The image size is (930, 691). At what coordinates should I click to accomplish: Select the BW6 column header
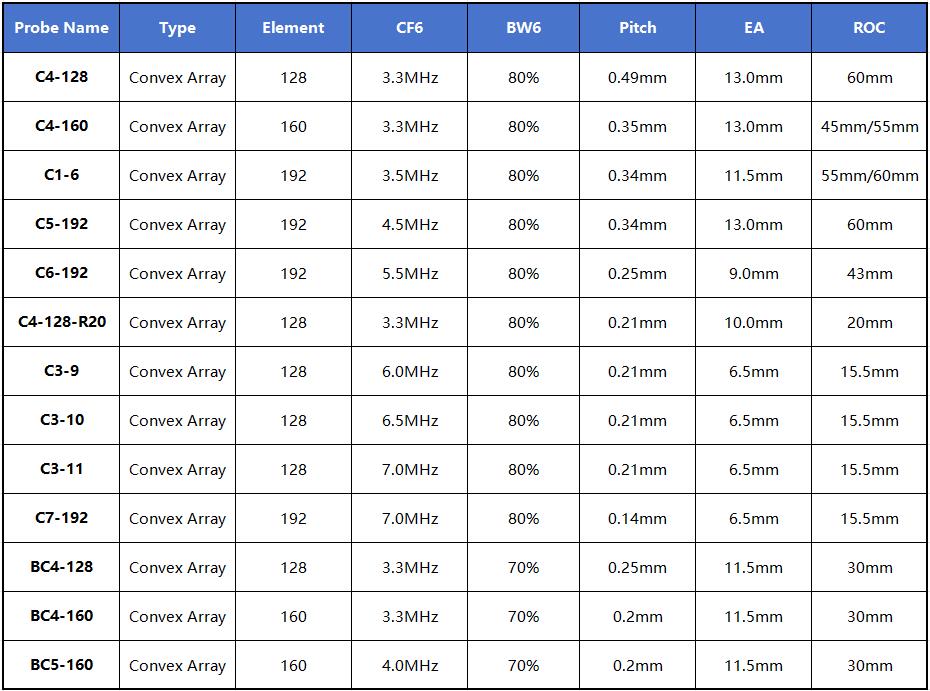coord(523,28)
